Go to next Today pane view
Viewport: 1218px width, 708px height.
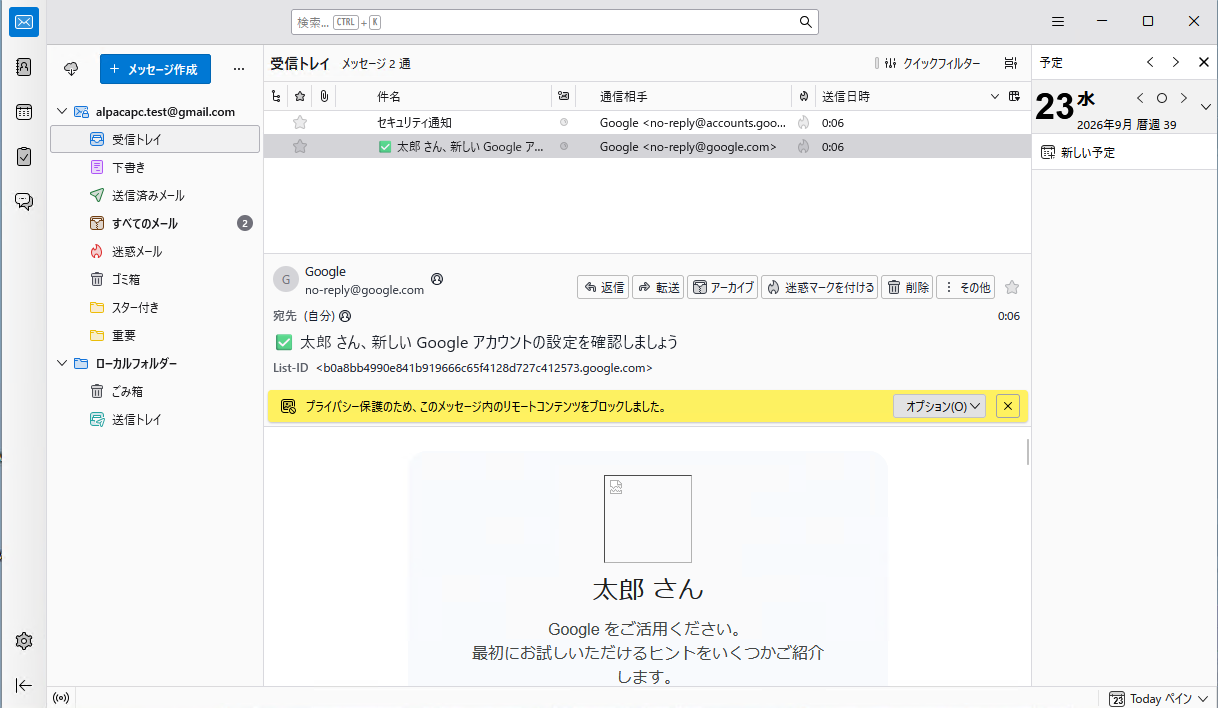(x=1176, y=62)
